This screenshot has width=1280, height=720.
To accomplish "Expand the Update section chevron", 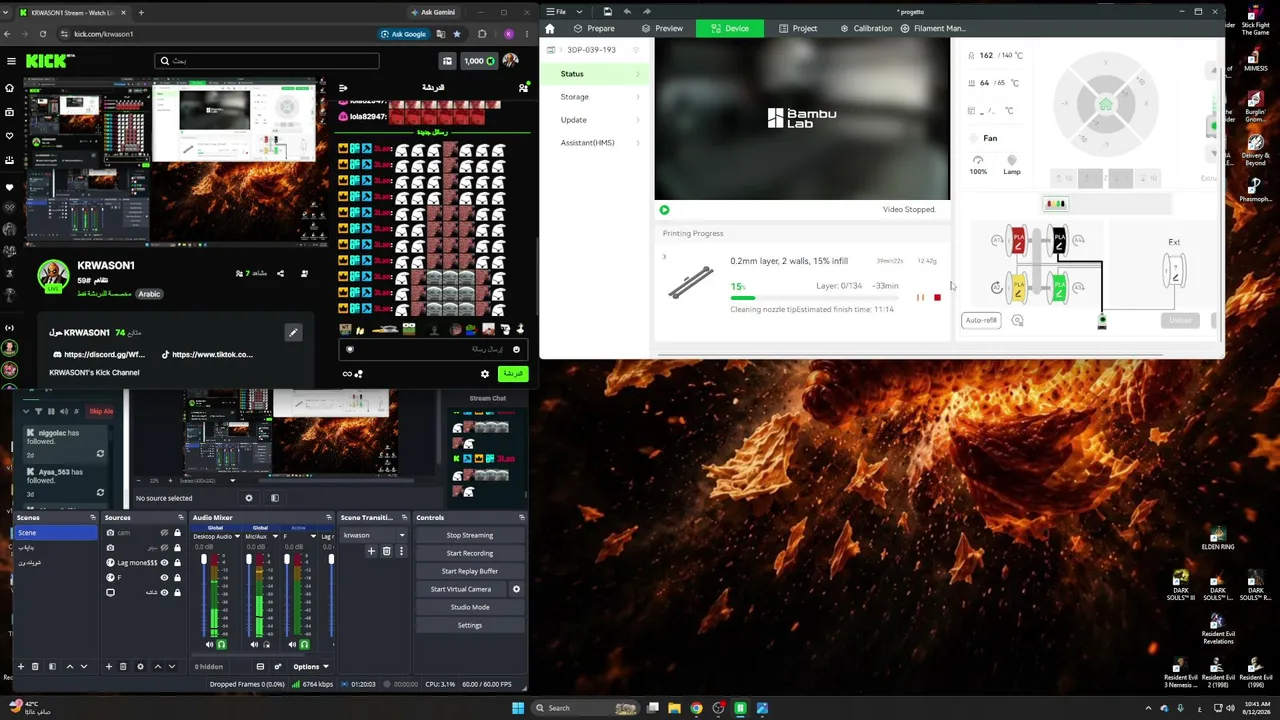I will coord(638,120).
